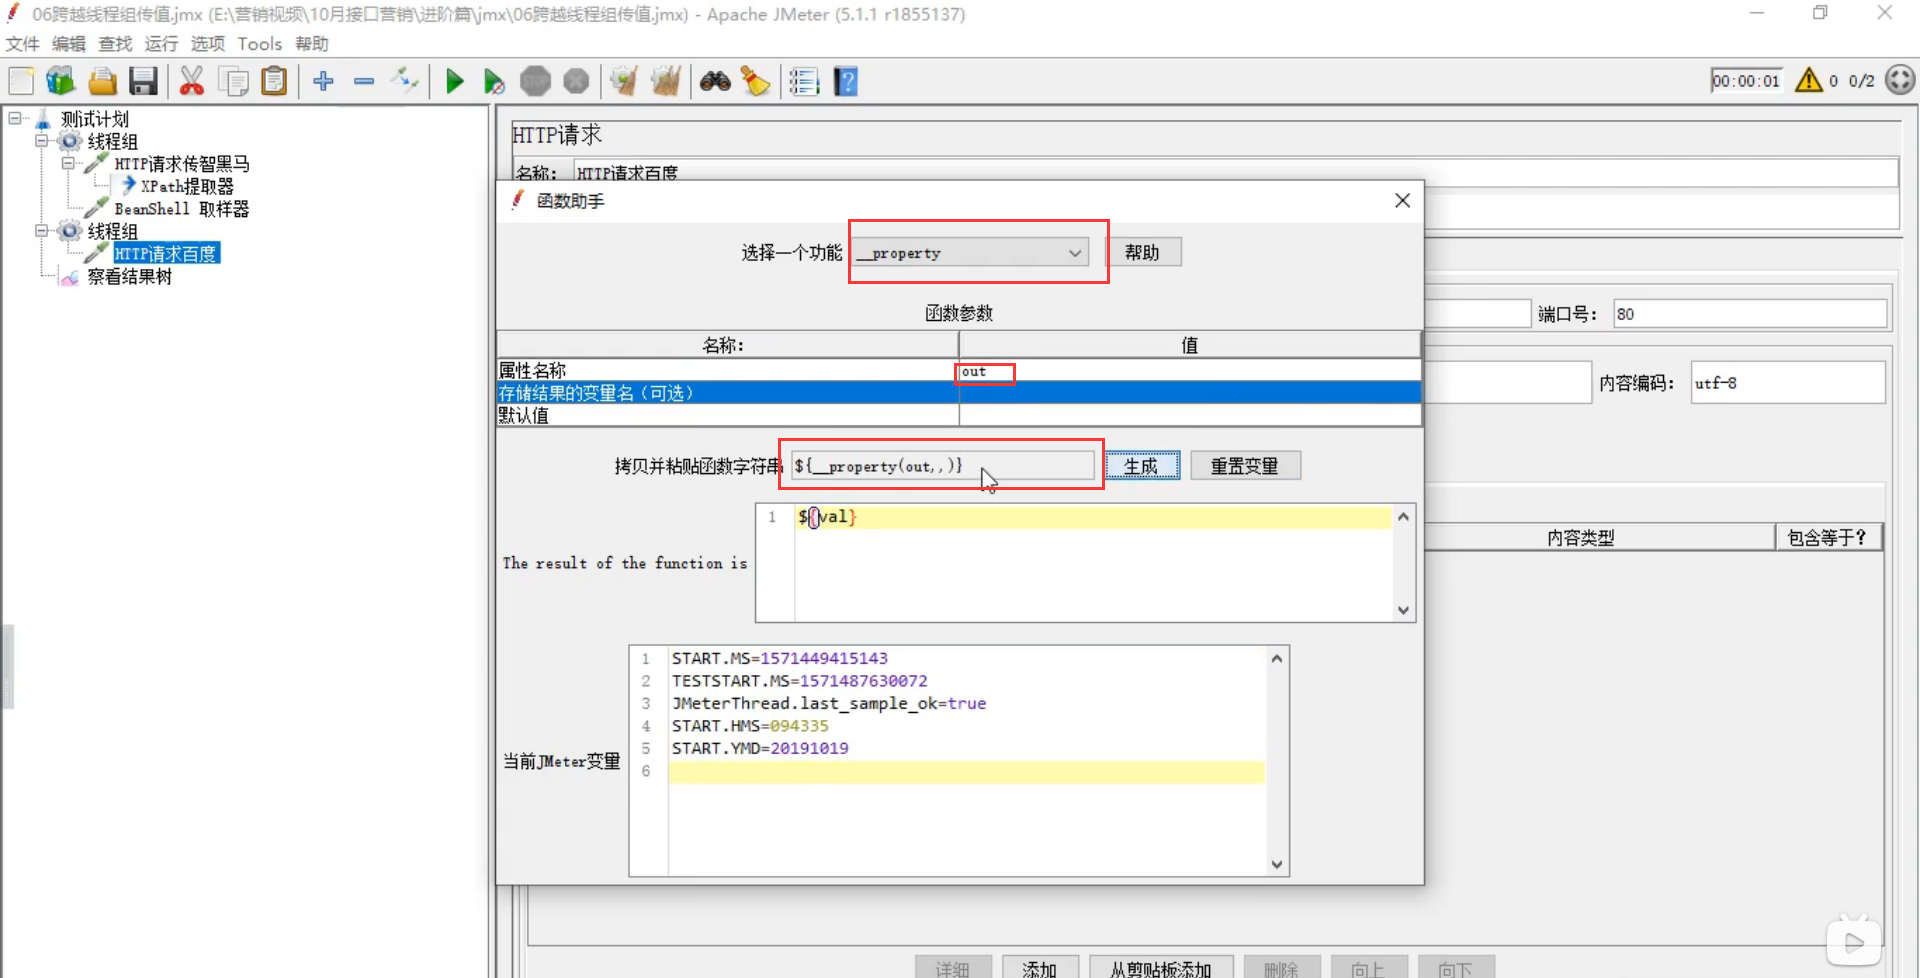Collapse the HTTP请求传智黑马 node

[68, 163]
